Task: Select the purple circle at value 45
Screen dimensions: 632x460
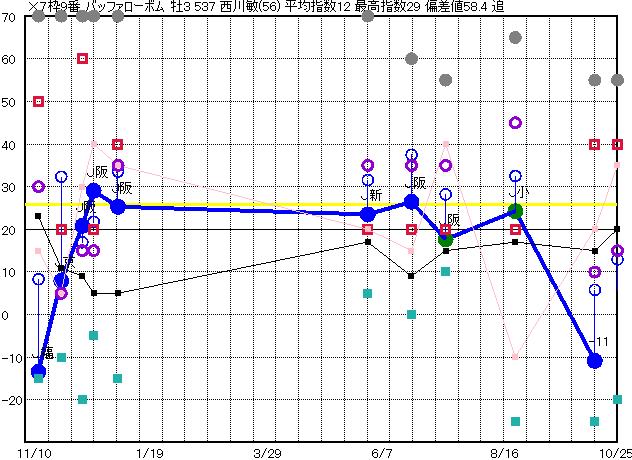Action: (x=515, y=123)
